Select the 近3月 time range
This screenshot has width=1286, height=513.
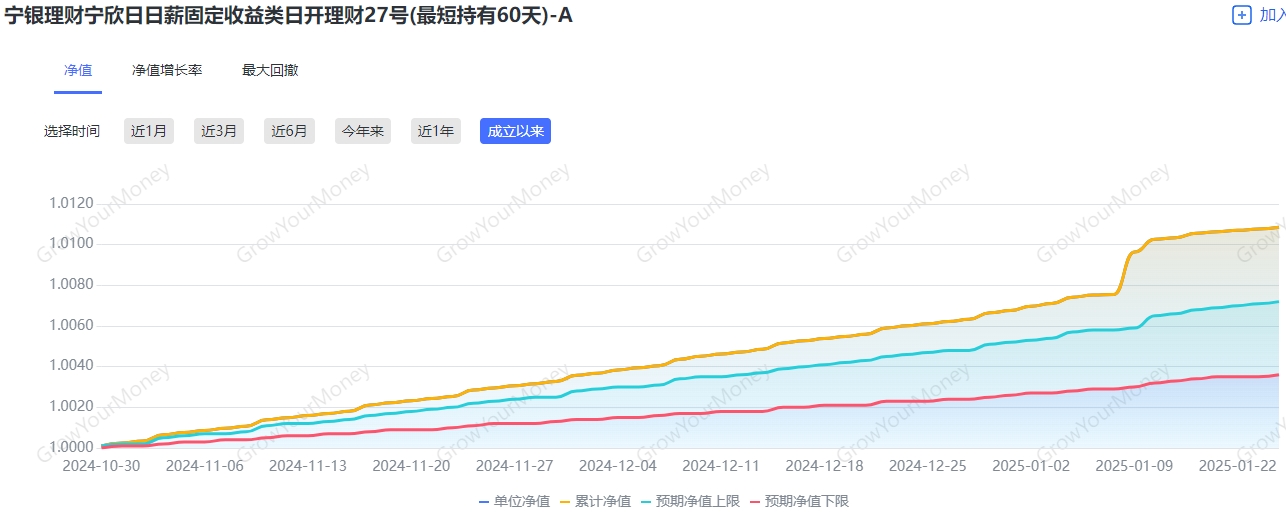point(219,131)
